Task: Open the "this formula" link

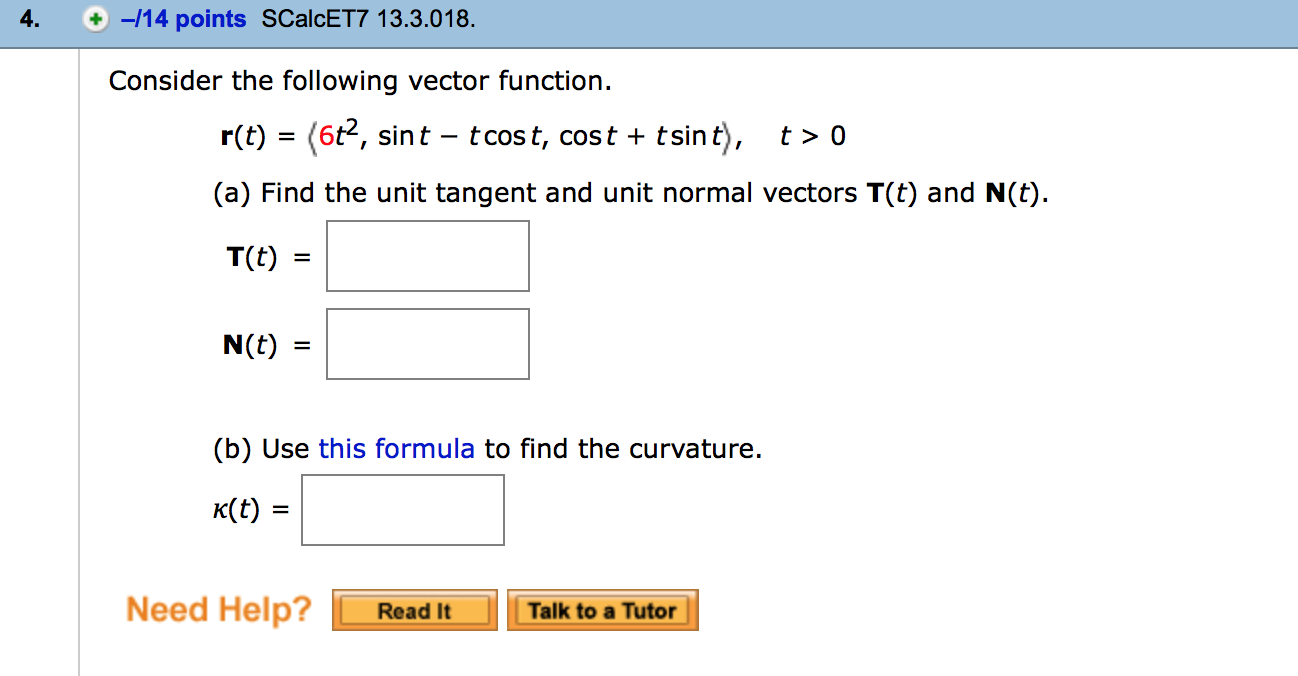Action: (396, 449)
